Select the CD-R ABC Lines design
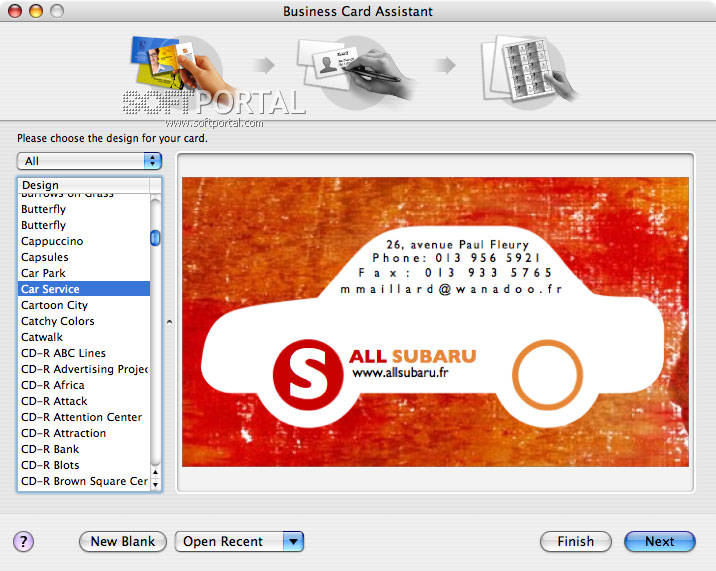Screen dimensions: 716x571 pos(84,353)
